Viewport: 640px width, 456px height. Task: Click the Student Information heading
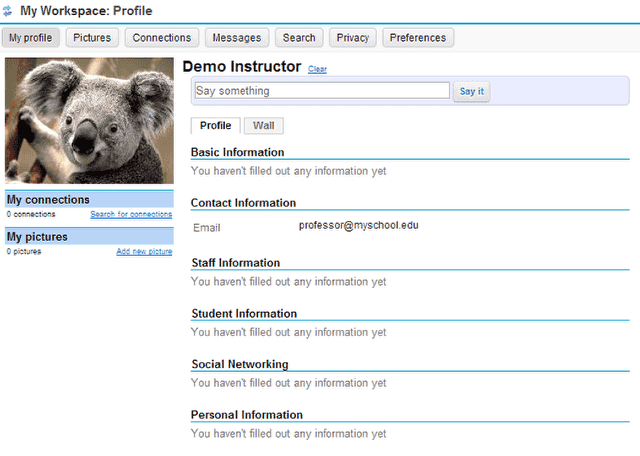coord(244,314)
